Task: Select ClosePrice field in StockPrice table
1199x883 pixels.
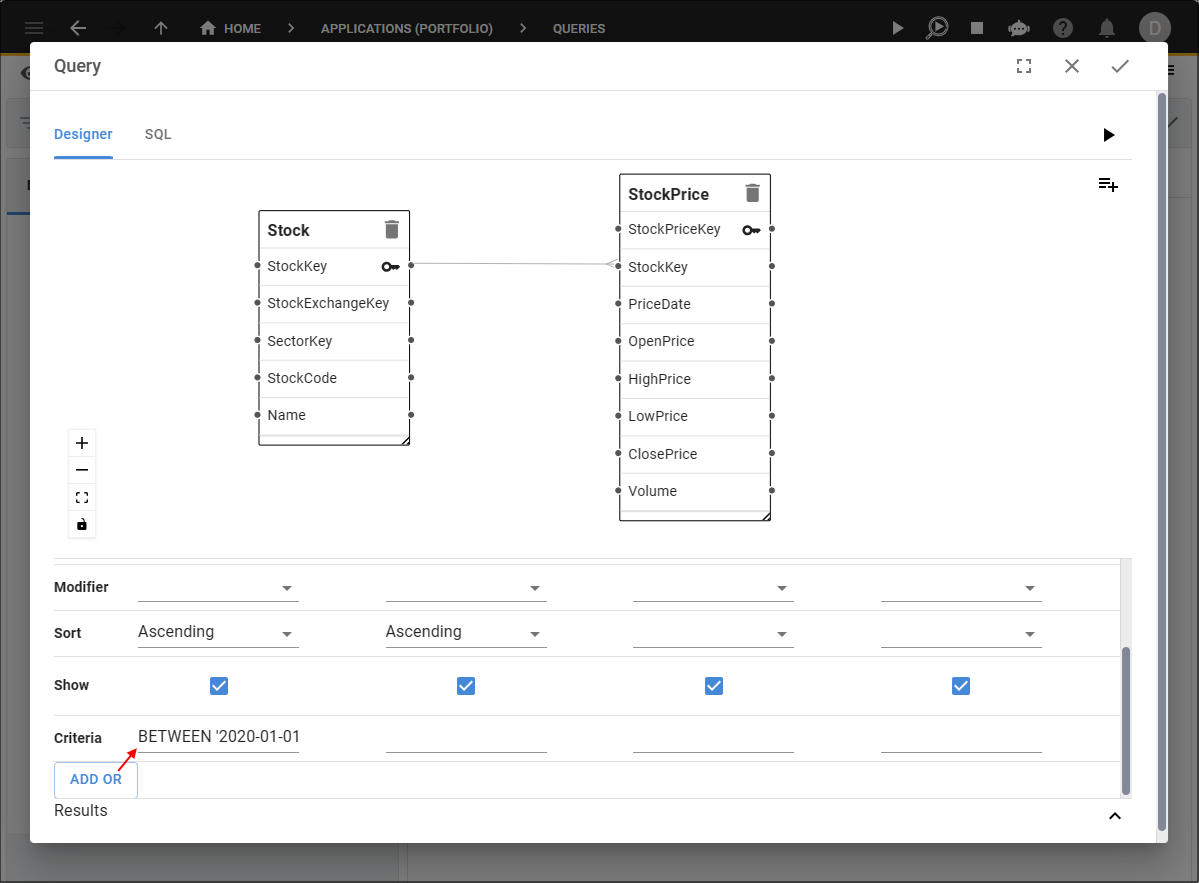Action: 694,453
